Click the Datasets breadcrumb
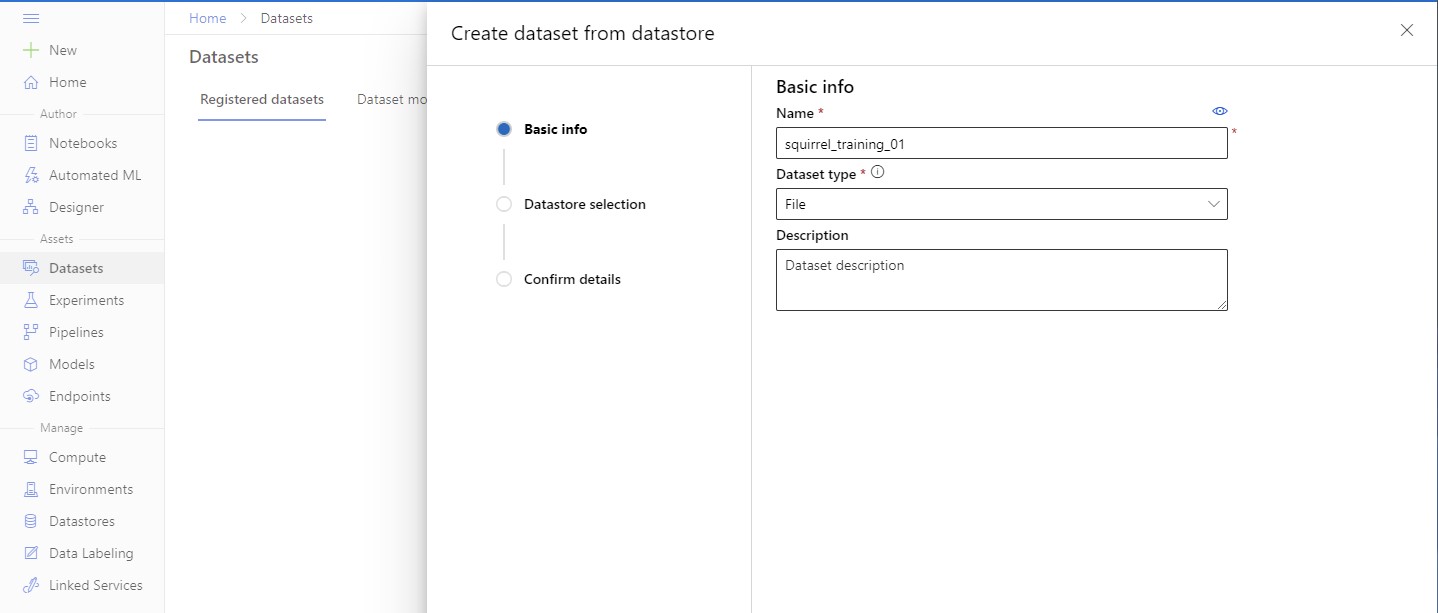 click(286, 18)
